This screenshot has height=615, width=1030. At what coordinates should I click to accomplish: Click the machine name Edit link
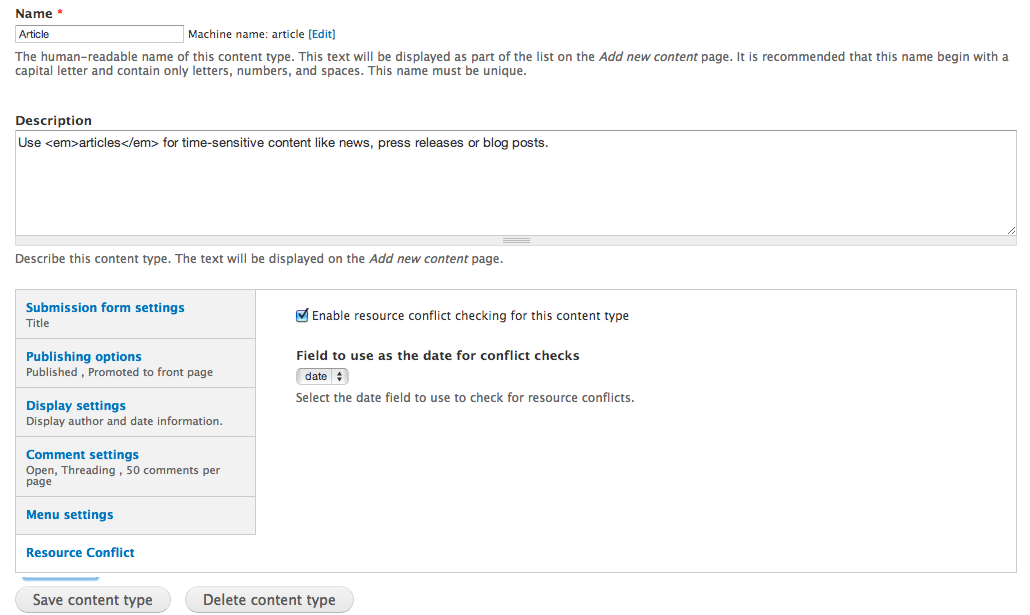(321, 34)
